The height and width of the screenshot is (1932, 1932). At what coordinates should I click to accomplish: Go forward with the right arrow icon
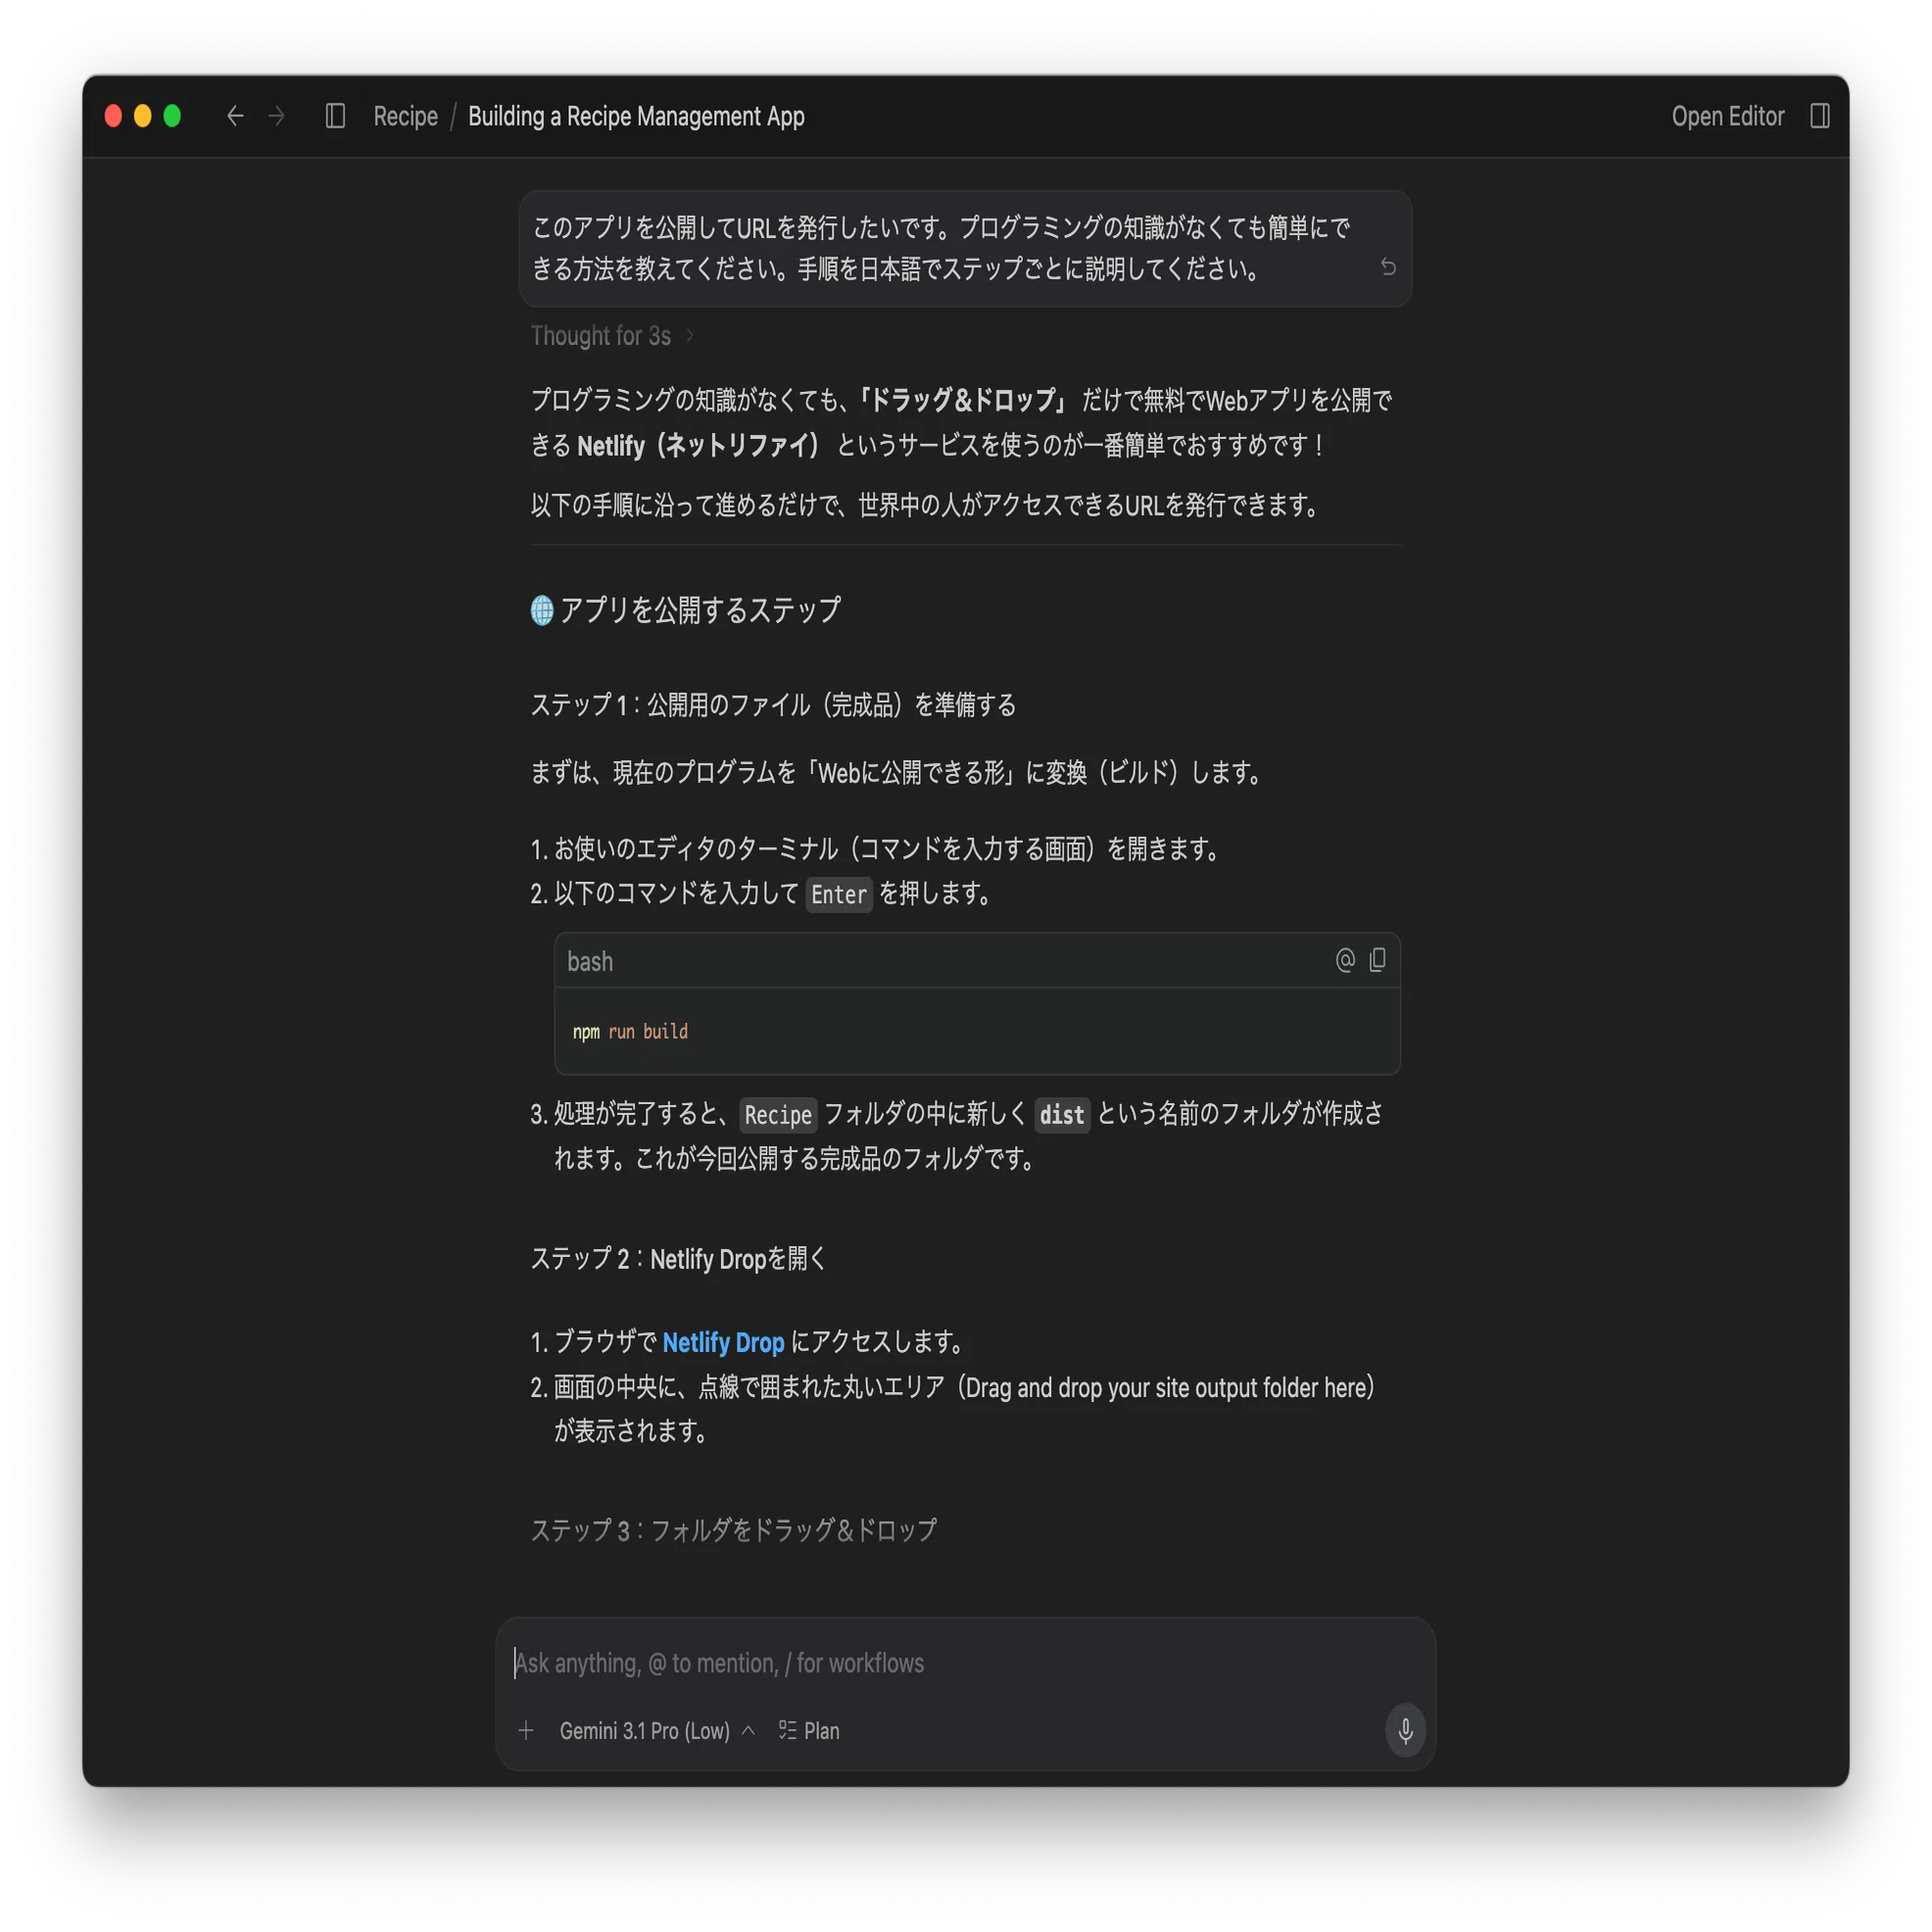tap(277, 116)
